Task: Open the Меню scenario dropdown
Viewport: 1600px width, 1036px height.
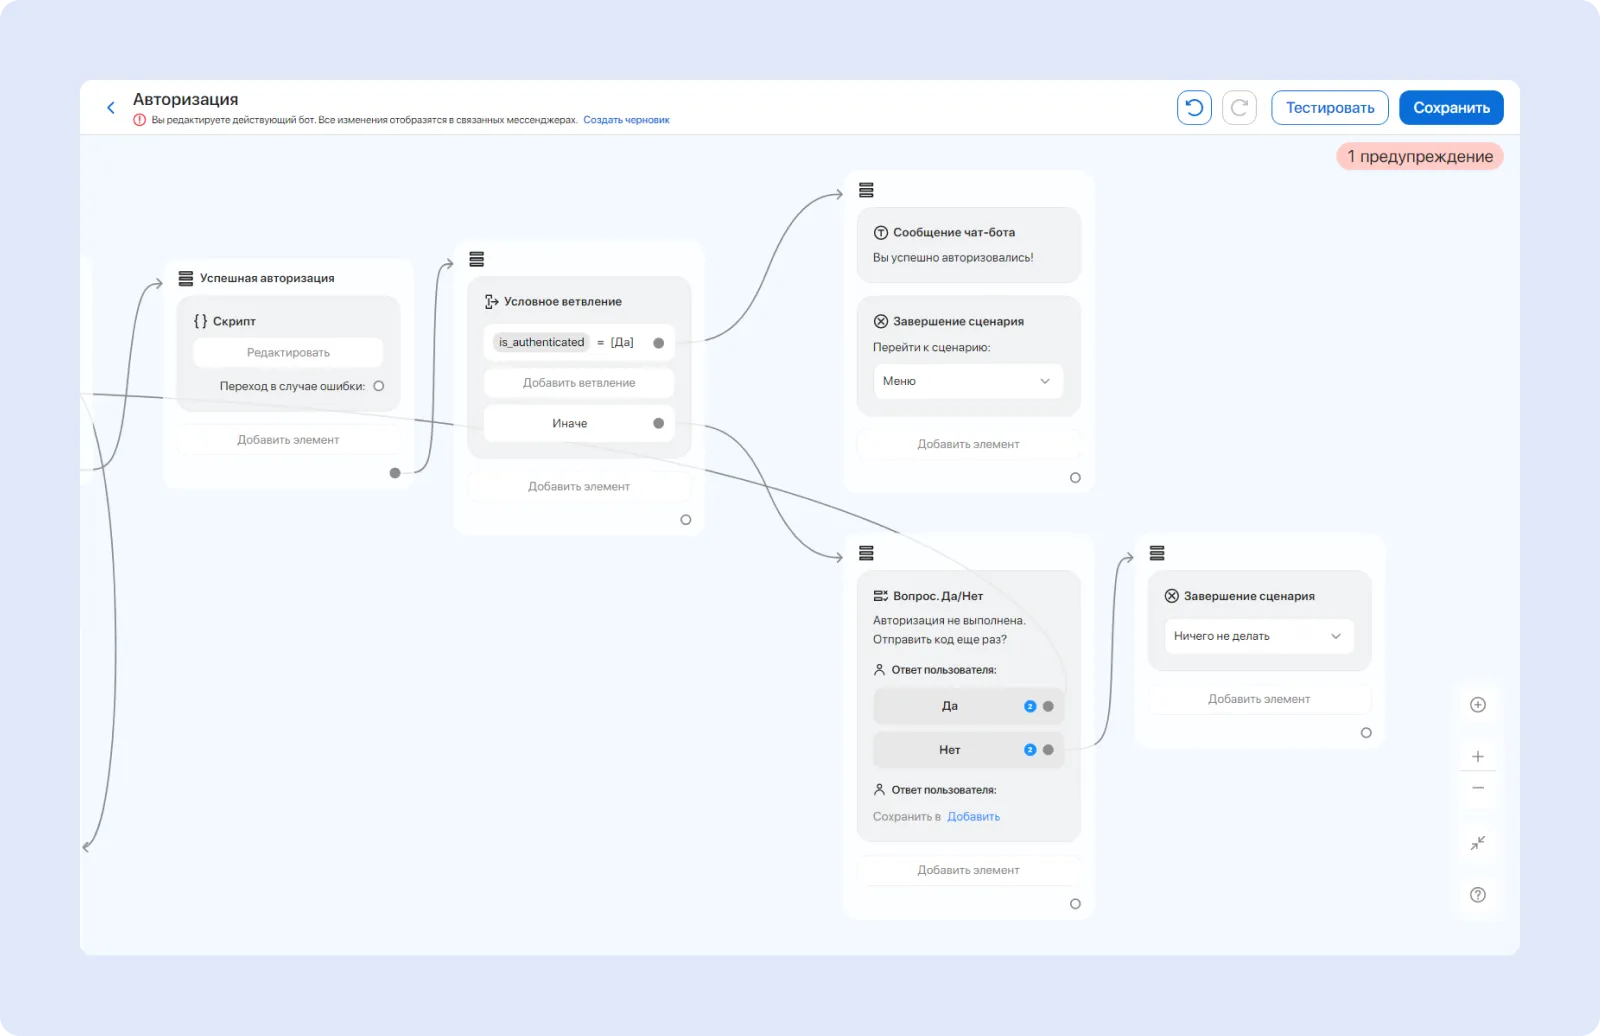Action: tap(967, 381)
